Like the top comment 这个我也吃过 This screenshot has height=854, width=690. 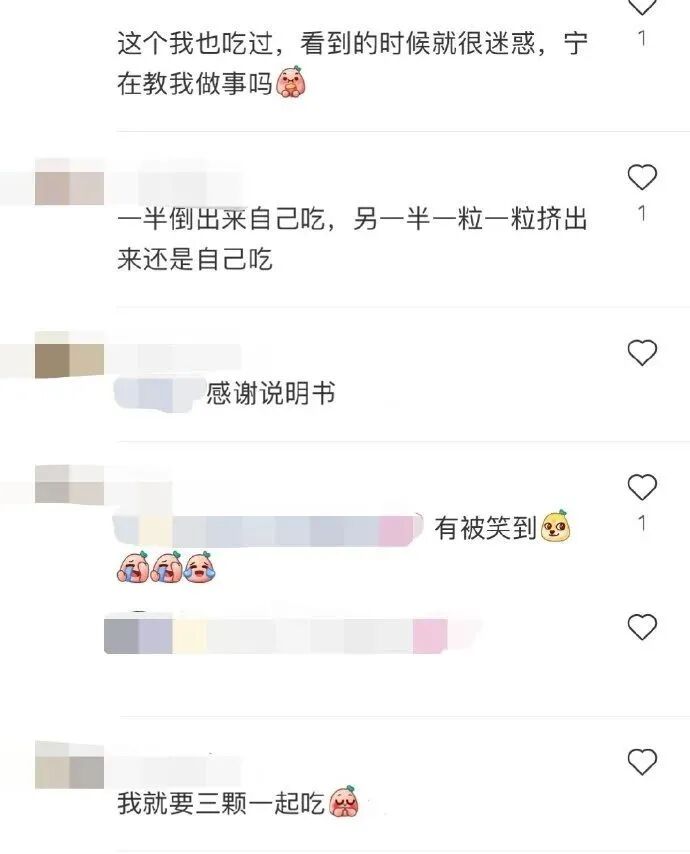(x=642, y=7)
